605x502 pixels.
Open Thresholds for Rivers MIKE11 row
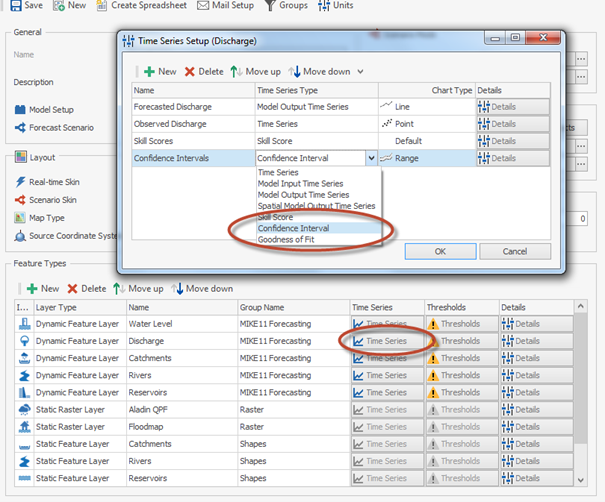[x=462, y=375]
